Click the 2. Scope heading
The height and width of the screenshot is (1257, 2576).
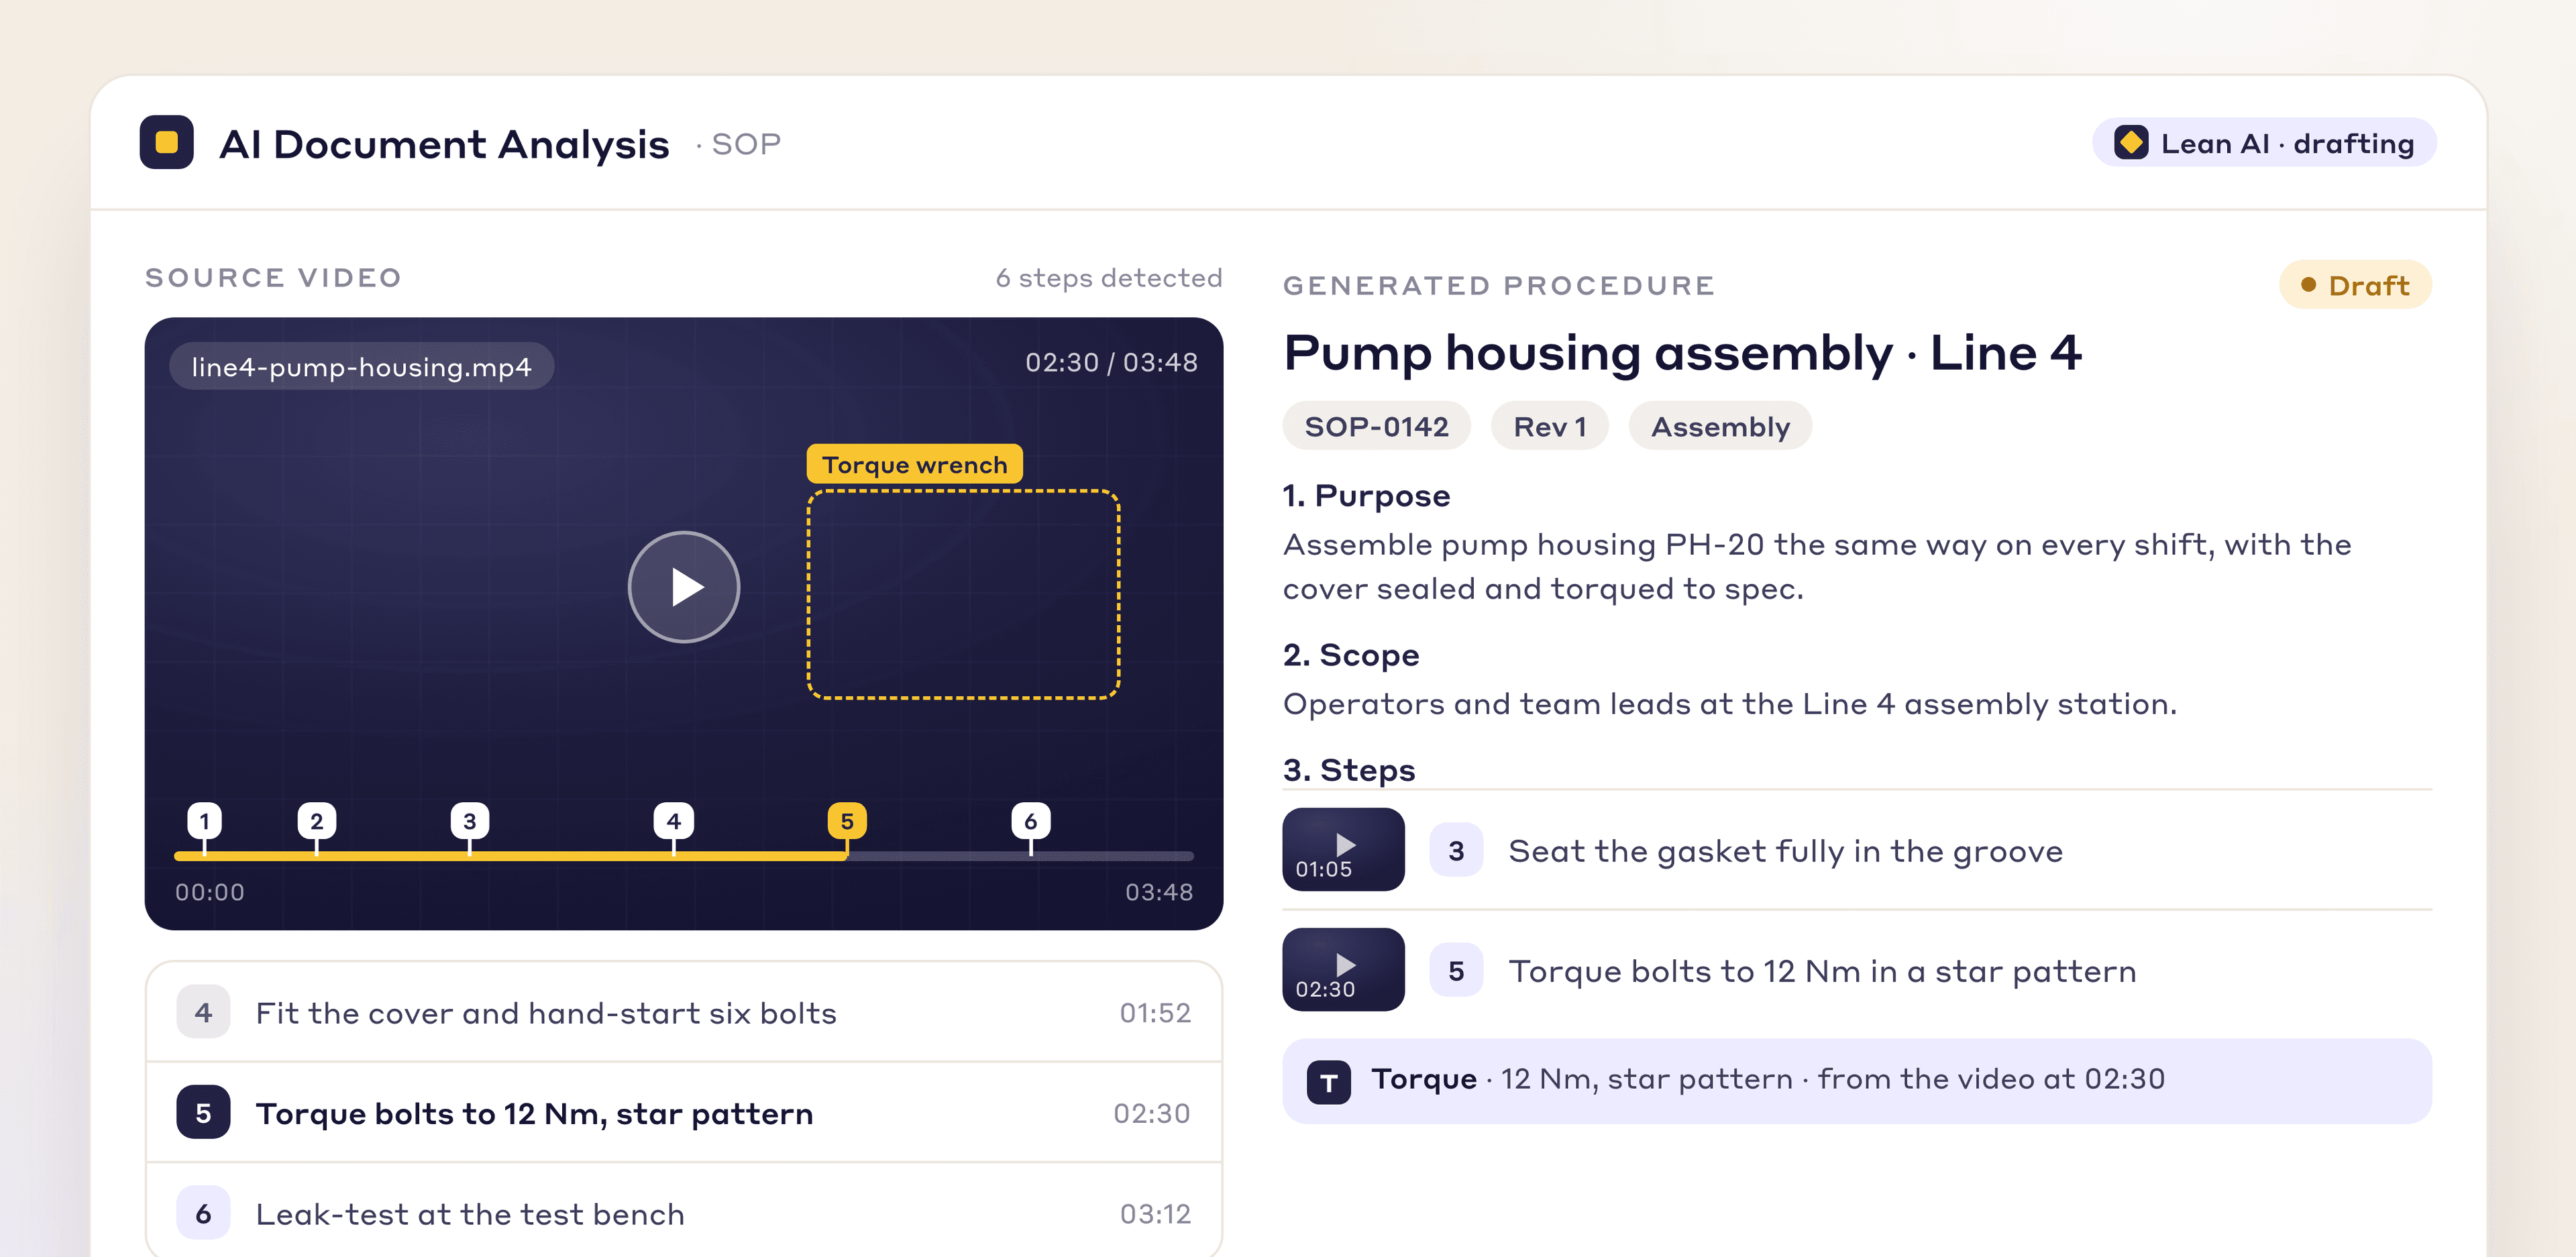click(x=1351, y=654)
